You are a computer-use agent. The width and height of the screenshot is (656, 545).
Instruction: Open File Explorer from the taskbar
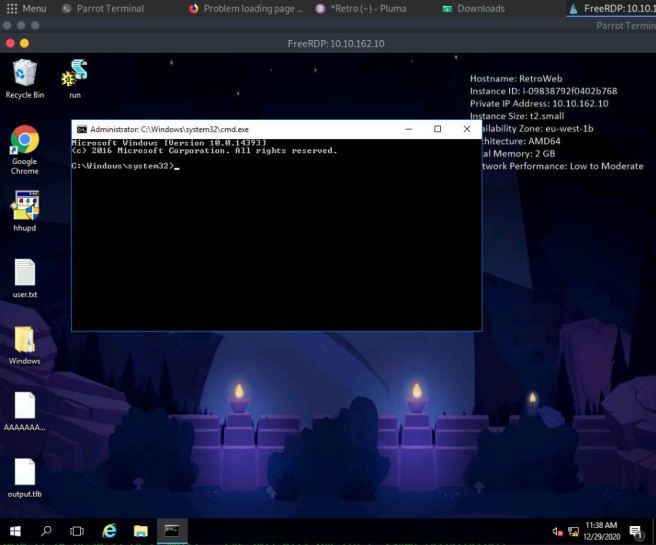pos(140,529)
